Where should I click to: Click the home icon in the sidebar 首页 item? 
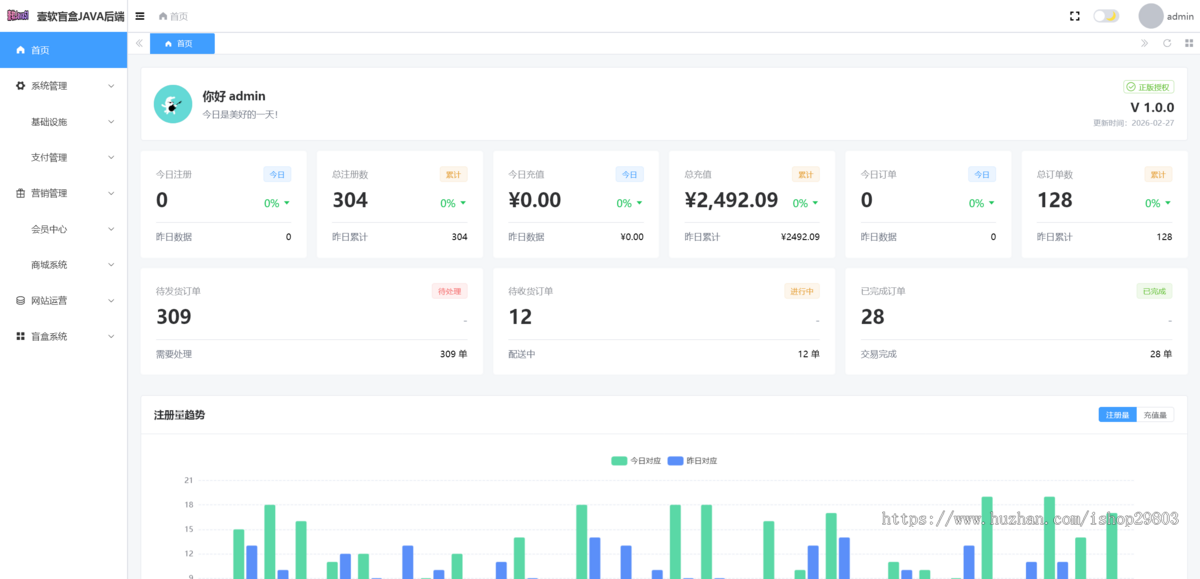pyautogui.click(x=21, y=50)
